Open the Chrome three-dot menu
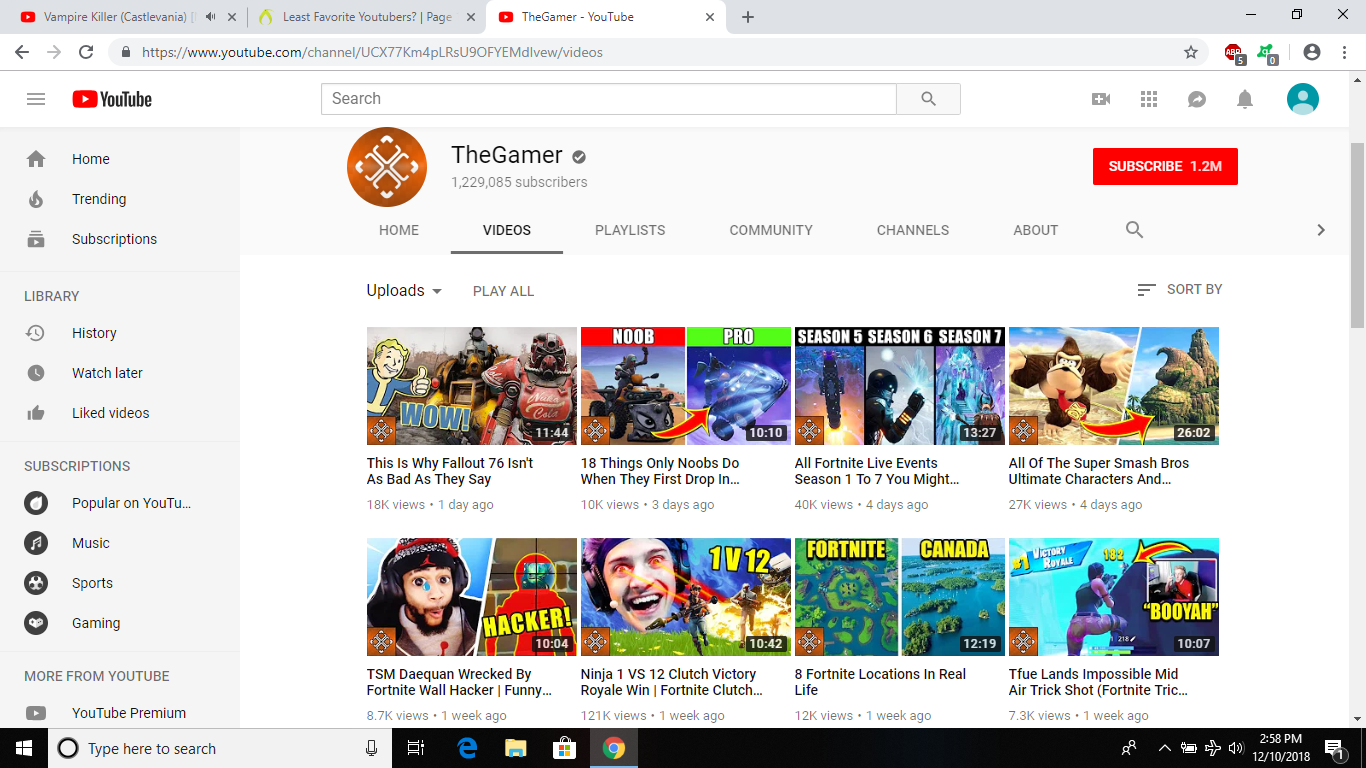1366x768 pixels. [1343, 52]
